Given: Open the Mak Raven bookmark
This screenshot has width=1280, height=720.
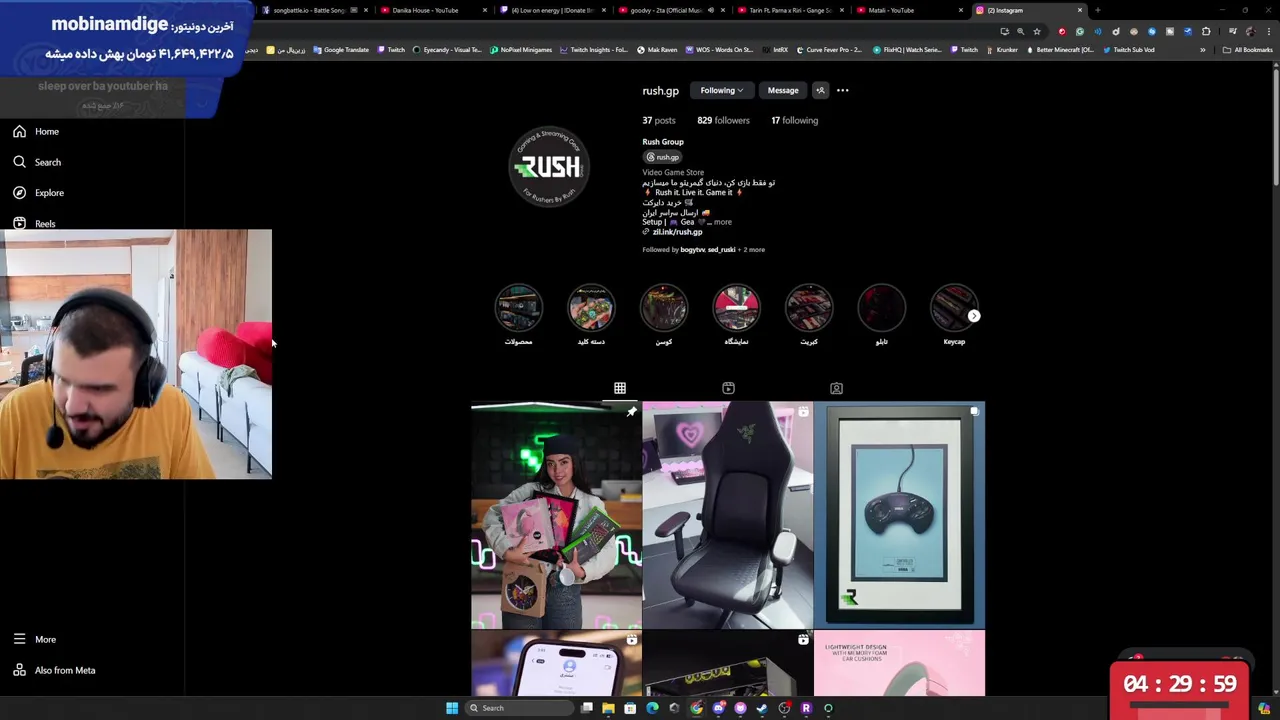Looking at the screenshot, I should coord(657,50).
